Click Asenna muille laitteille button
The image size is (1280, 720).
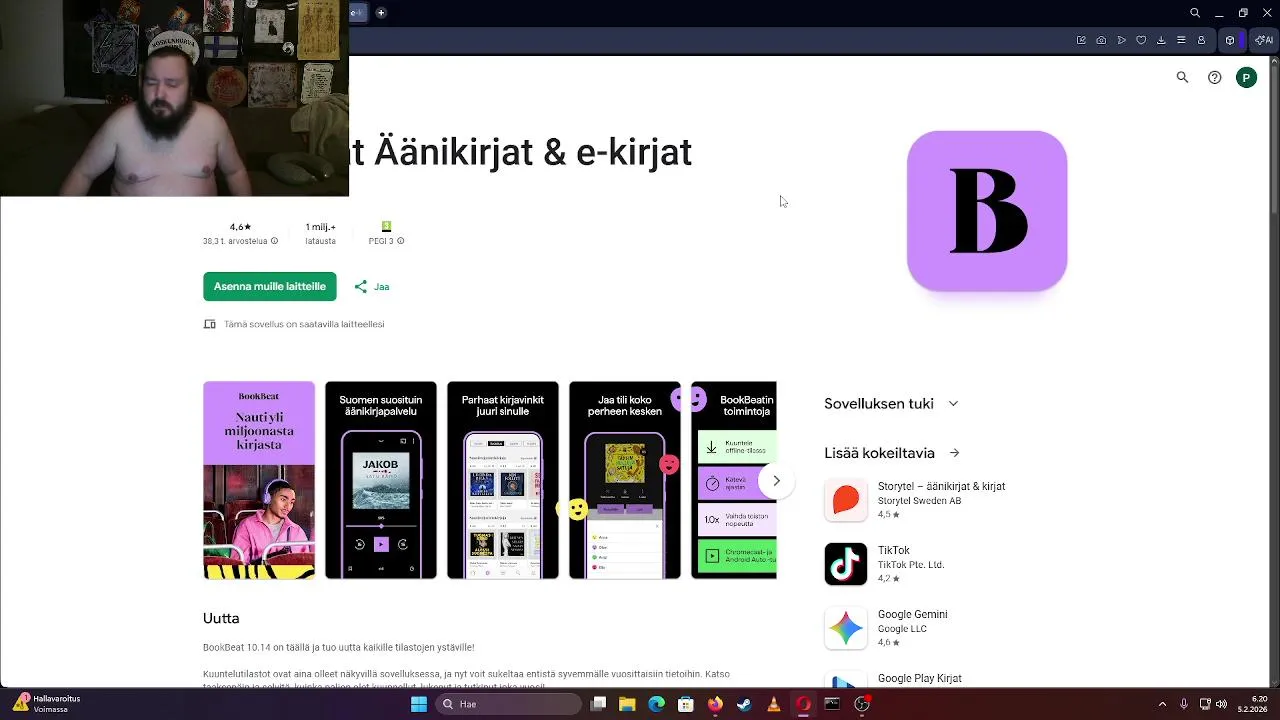coord(270,286)
